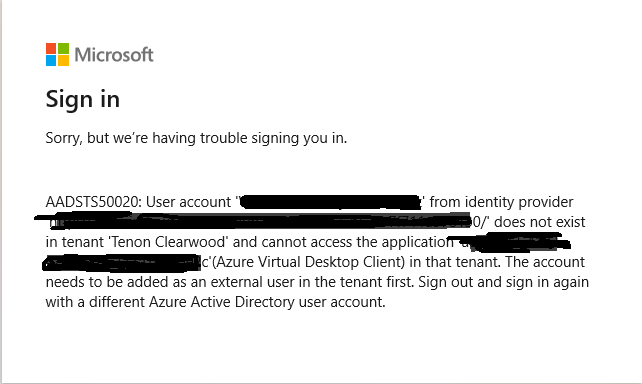Click the Microsoft four-square logo icon
This screenshot has width=642, height=384.
pyautogui.click(x=57, y=54)
